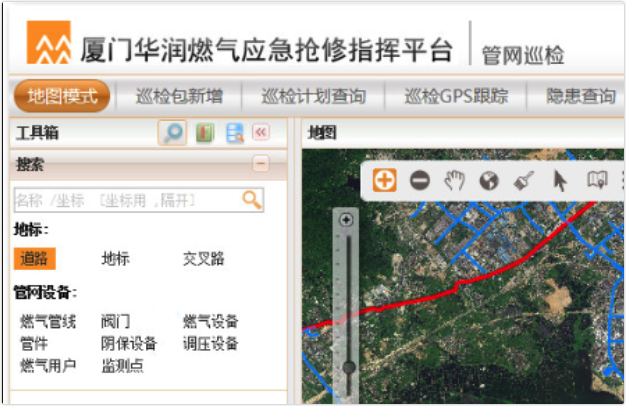Select the zoom in (plus) map tool

[x=384, y=180]
